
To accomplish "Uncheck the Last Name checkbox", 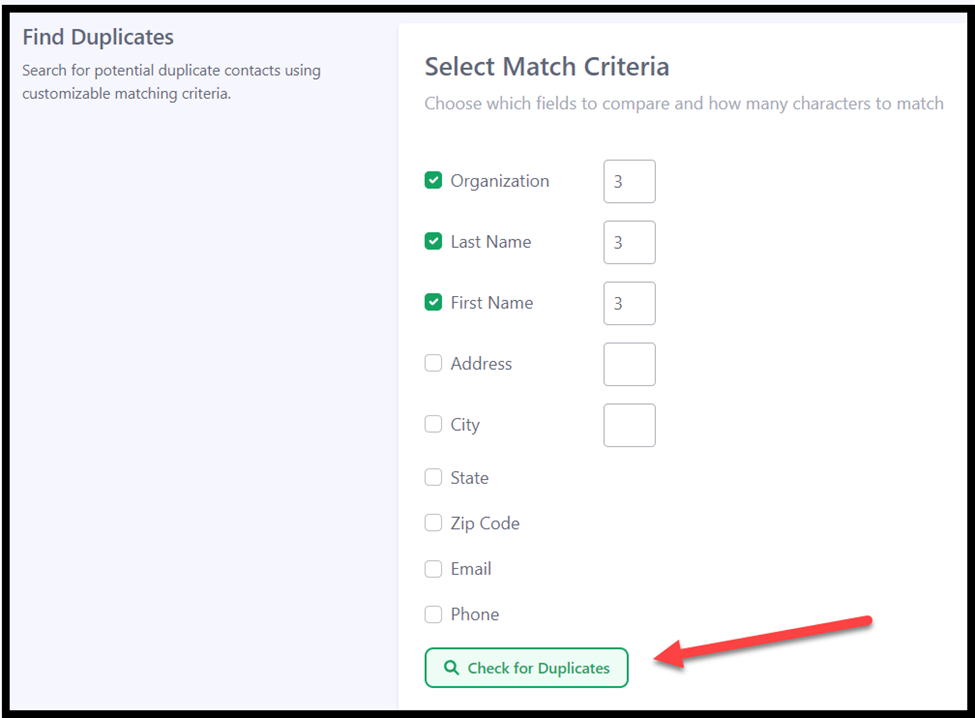I will tap(433, 241).
